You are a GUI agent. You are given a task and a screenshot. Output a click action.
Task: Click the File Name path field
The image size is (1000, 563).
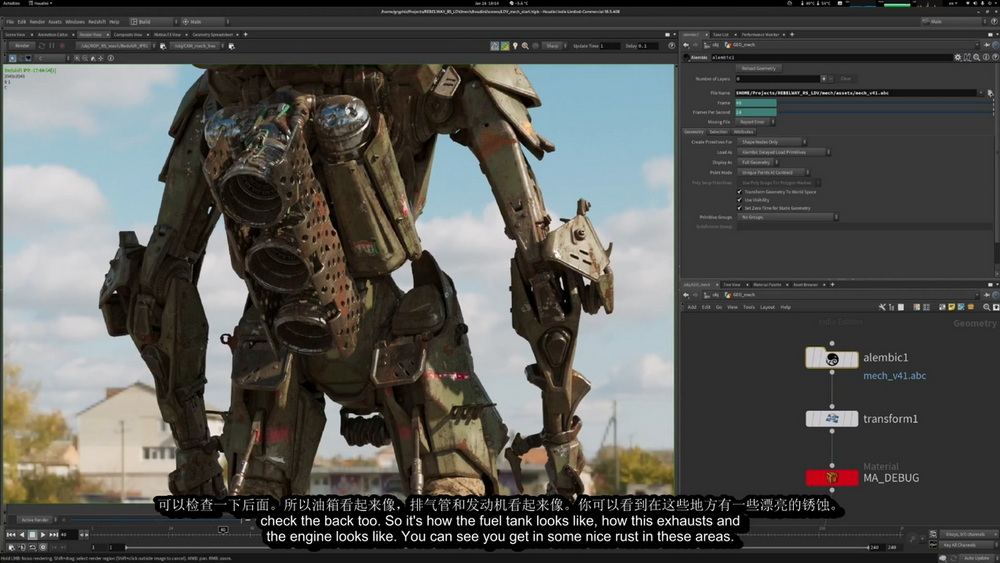click(855, 92)
